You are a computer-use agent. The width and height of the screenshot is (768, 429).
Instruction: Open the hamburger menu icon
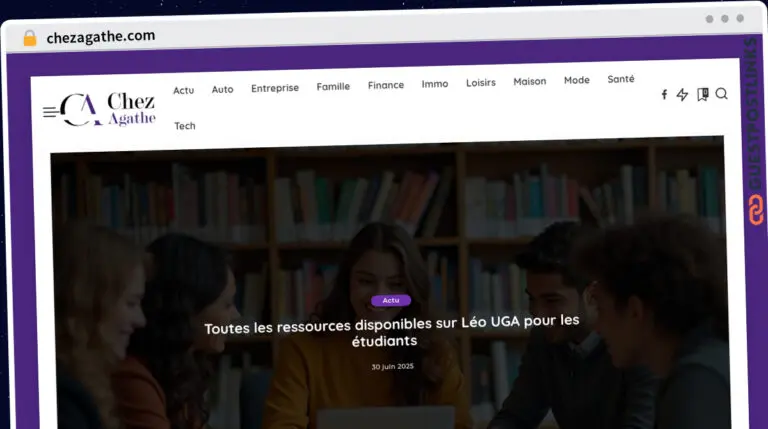(50, 112)
